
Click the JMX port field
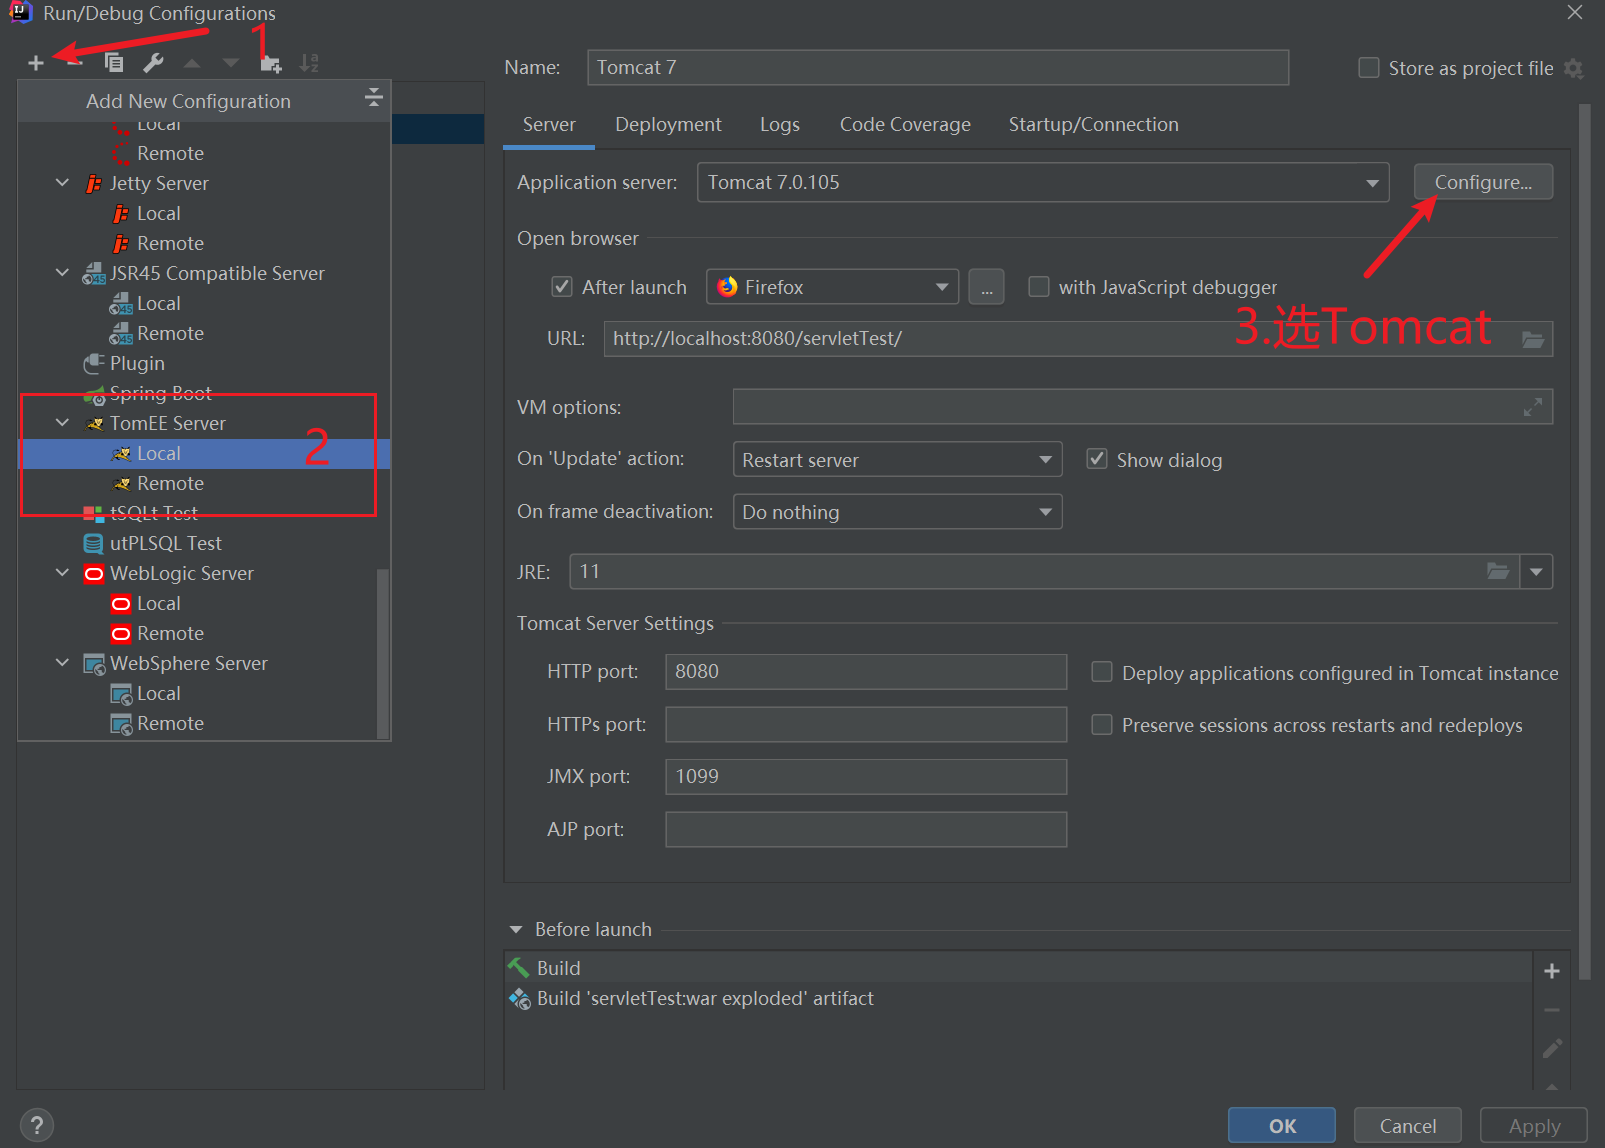pyautogui.click(x=866, y=777)
